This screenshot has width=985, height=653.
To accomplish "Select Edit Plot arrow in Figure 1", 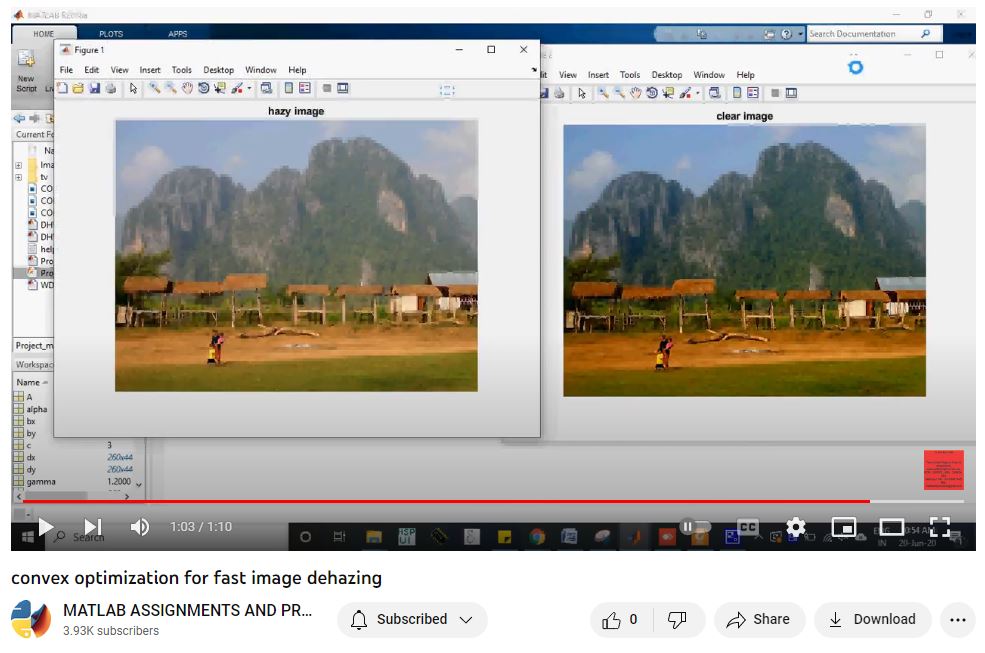I will pos(133,89).
